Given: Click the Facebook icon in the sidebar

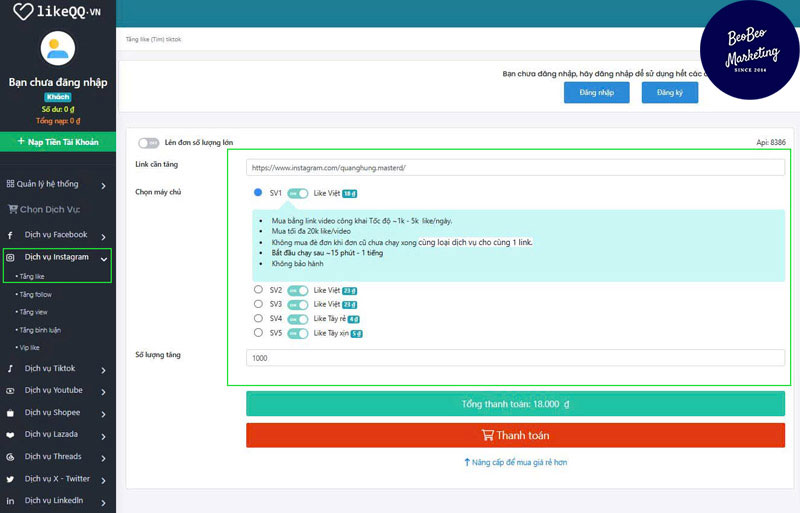Looking at the screenshot, I should point(10,235).
